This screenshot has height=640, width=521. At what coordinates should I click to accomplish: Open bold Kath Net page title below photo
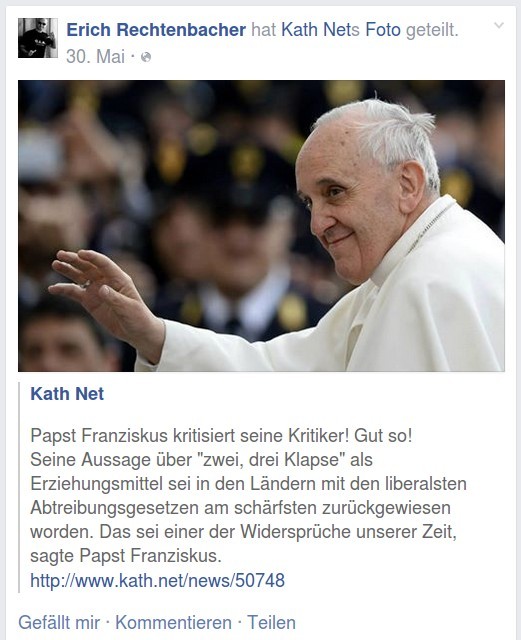tap(67, 394)
